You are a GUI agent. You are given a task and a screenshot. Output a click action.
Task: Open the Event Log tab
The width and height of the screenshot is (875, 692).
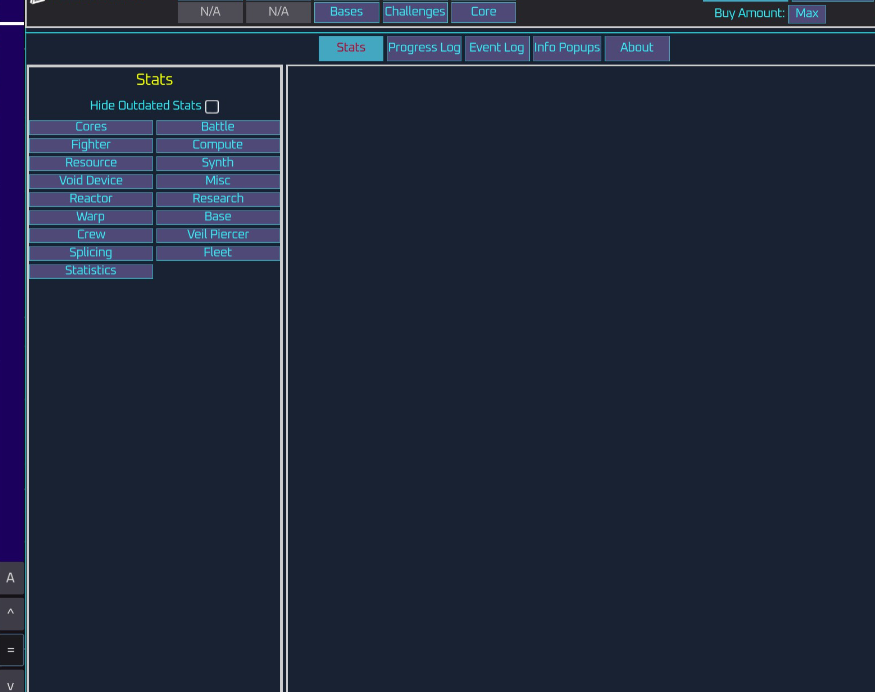click(x=497, y=47)
